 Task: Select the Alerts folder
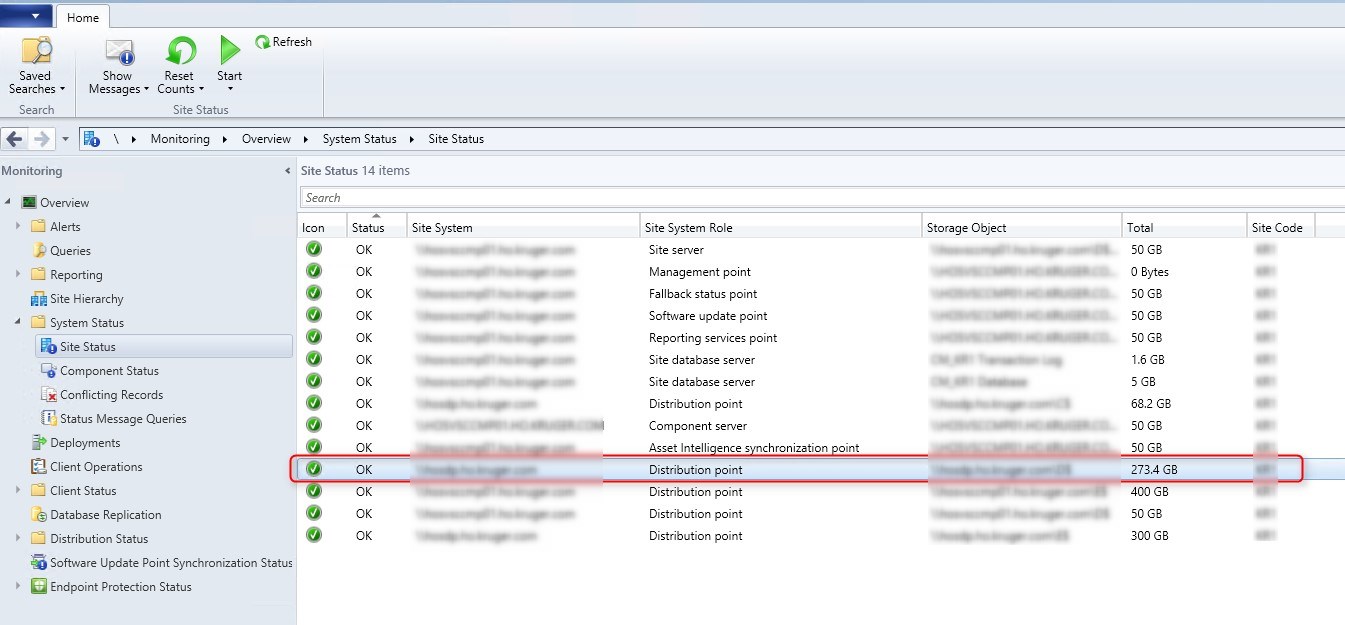tap(65, 227)
